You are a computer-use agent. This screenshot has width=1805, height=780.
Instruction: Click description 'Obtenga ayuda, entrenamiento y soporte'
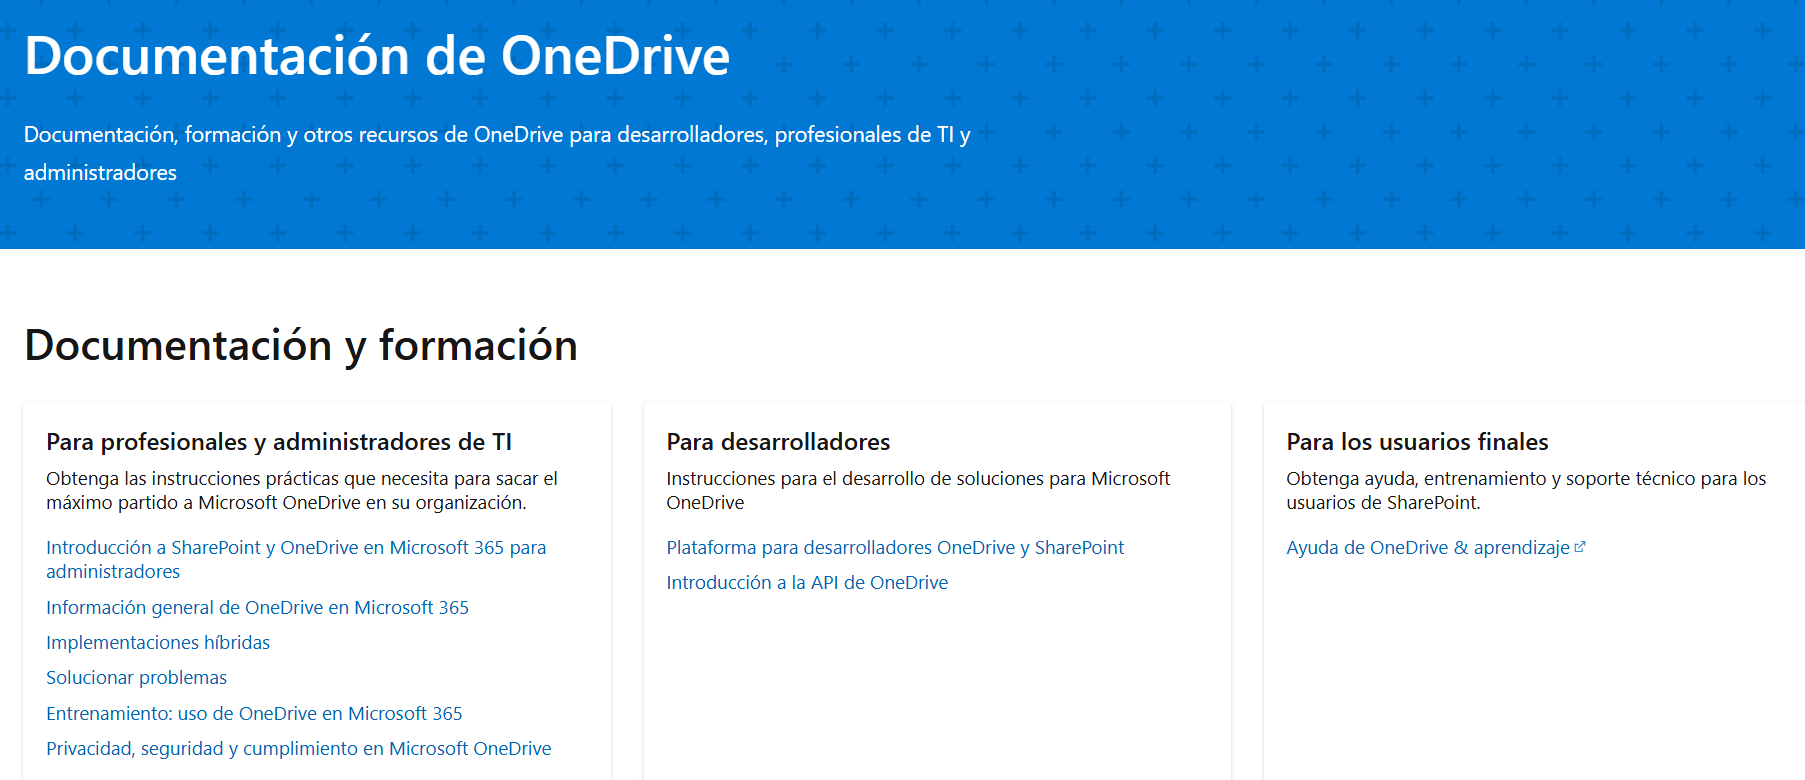(x=1526, y=491)
